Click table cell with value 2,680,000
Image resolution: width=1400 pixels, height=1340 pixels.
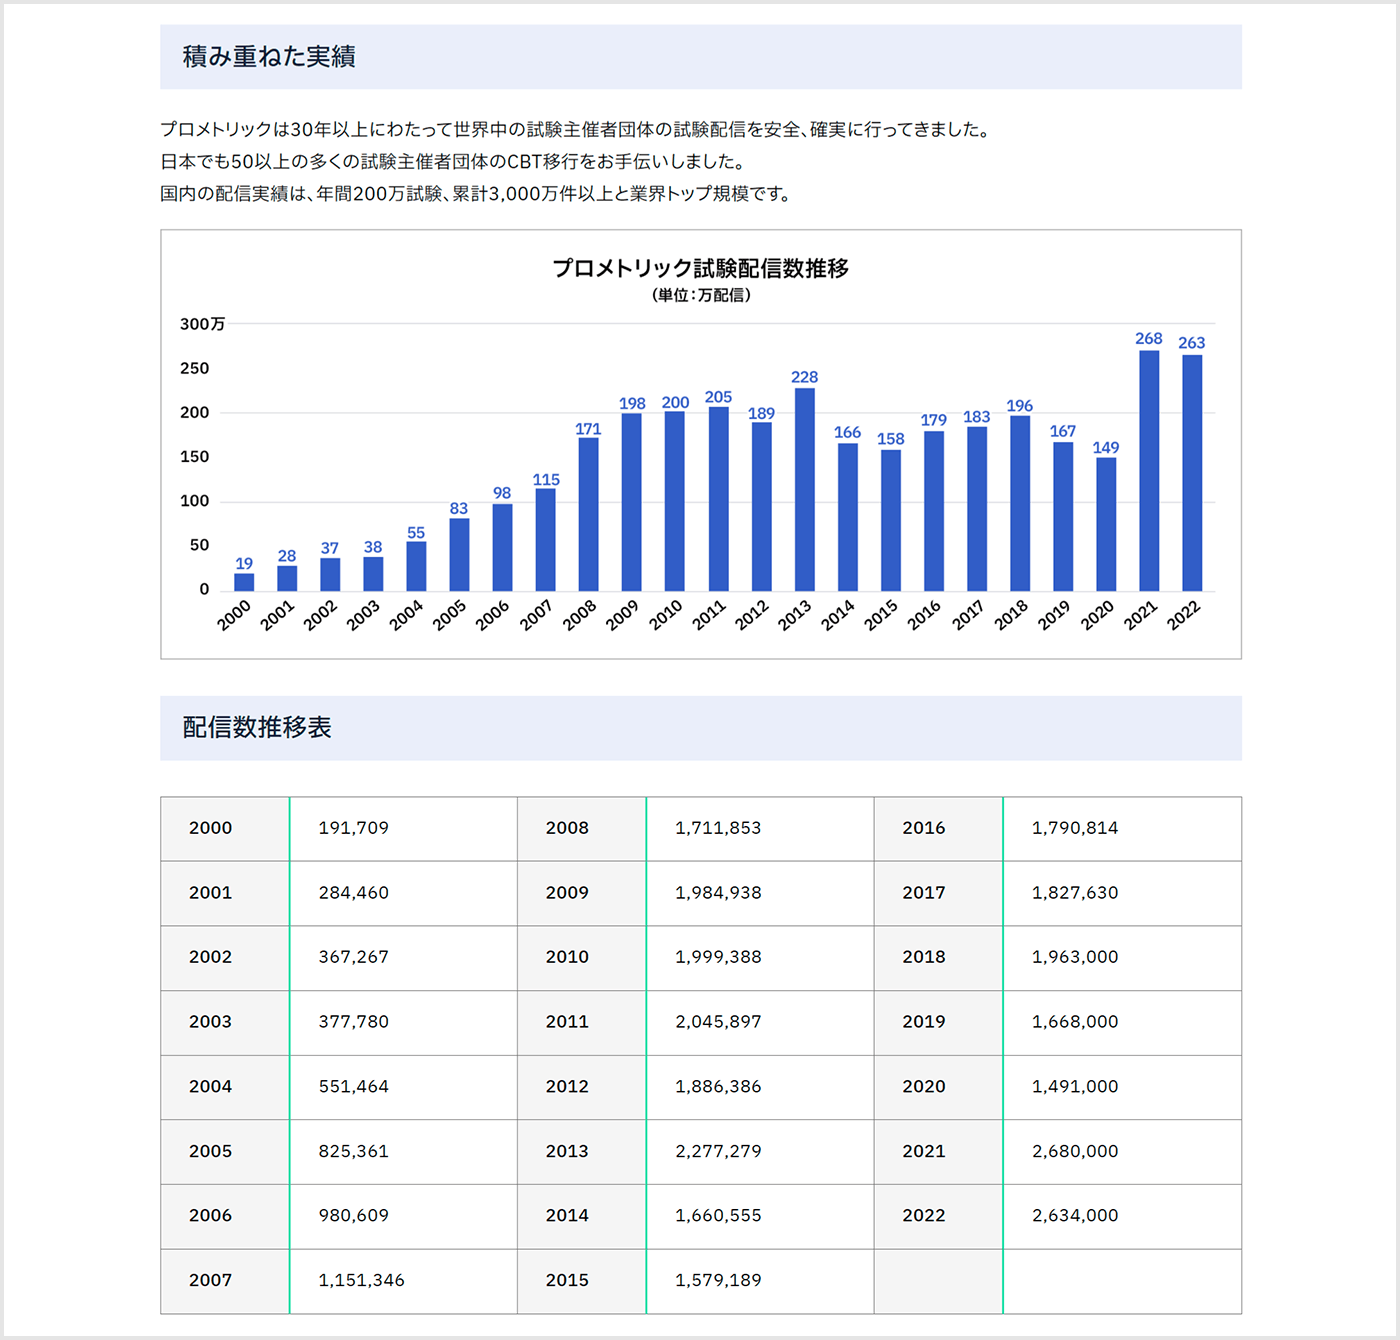click(x=1122, y=1152)
